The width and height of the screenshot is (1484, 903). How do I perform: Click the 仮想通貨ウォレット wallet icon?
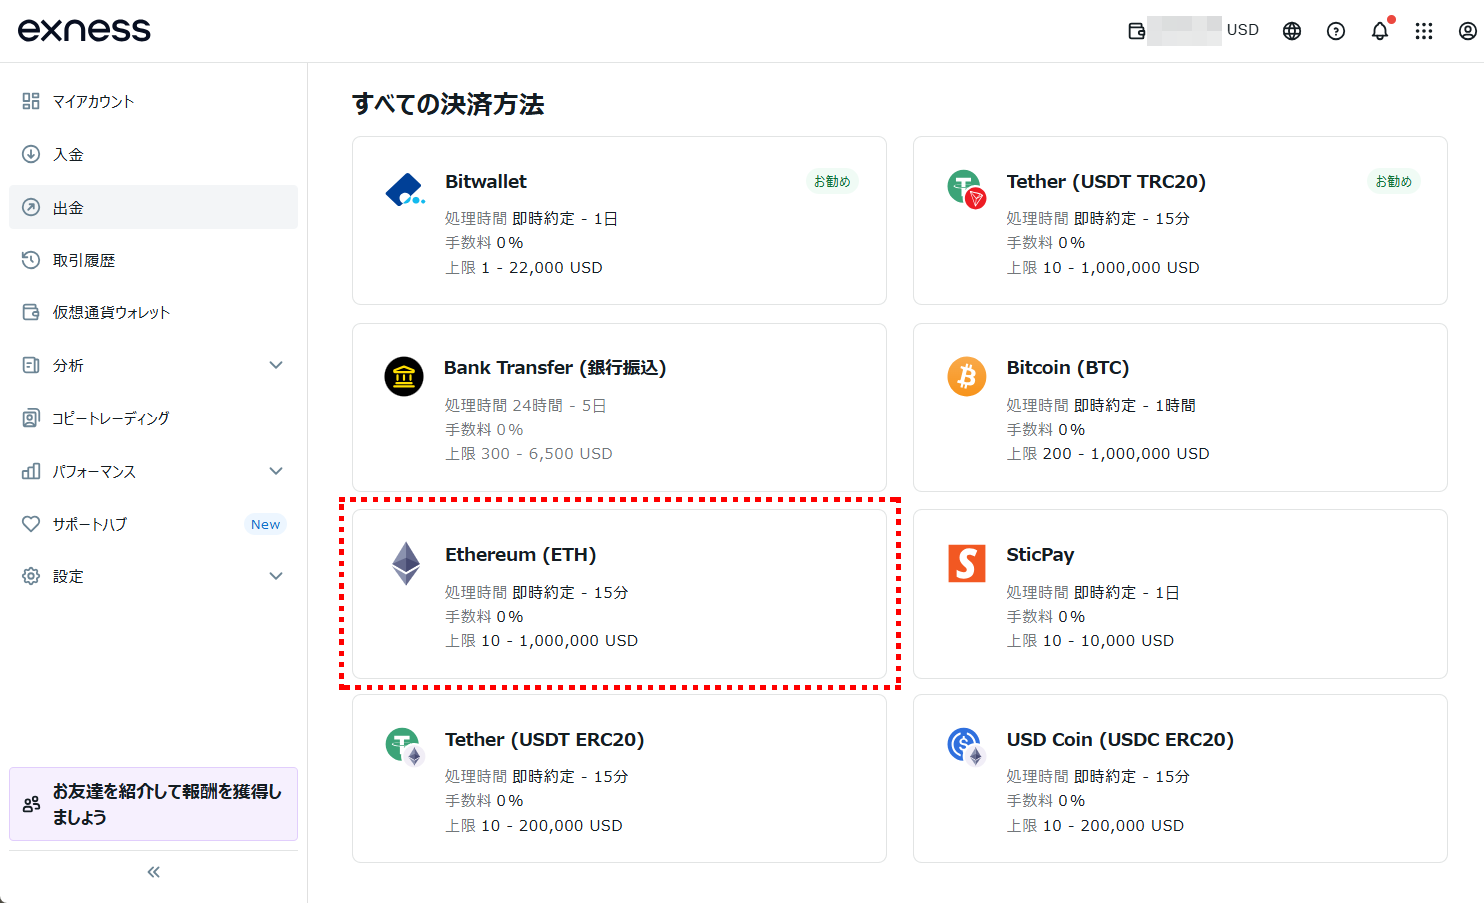point(31,312)
